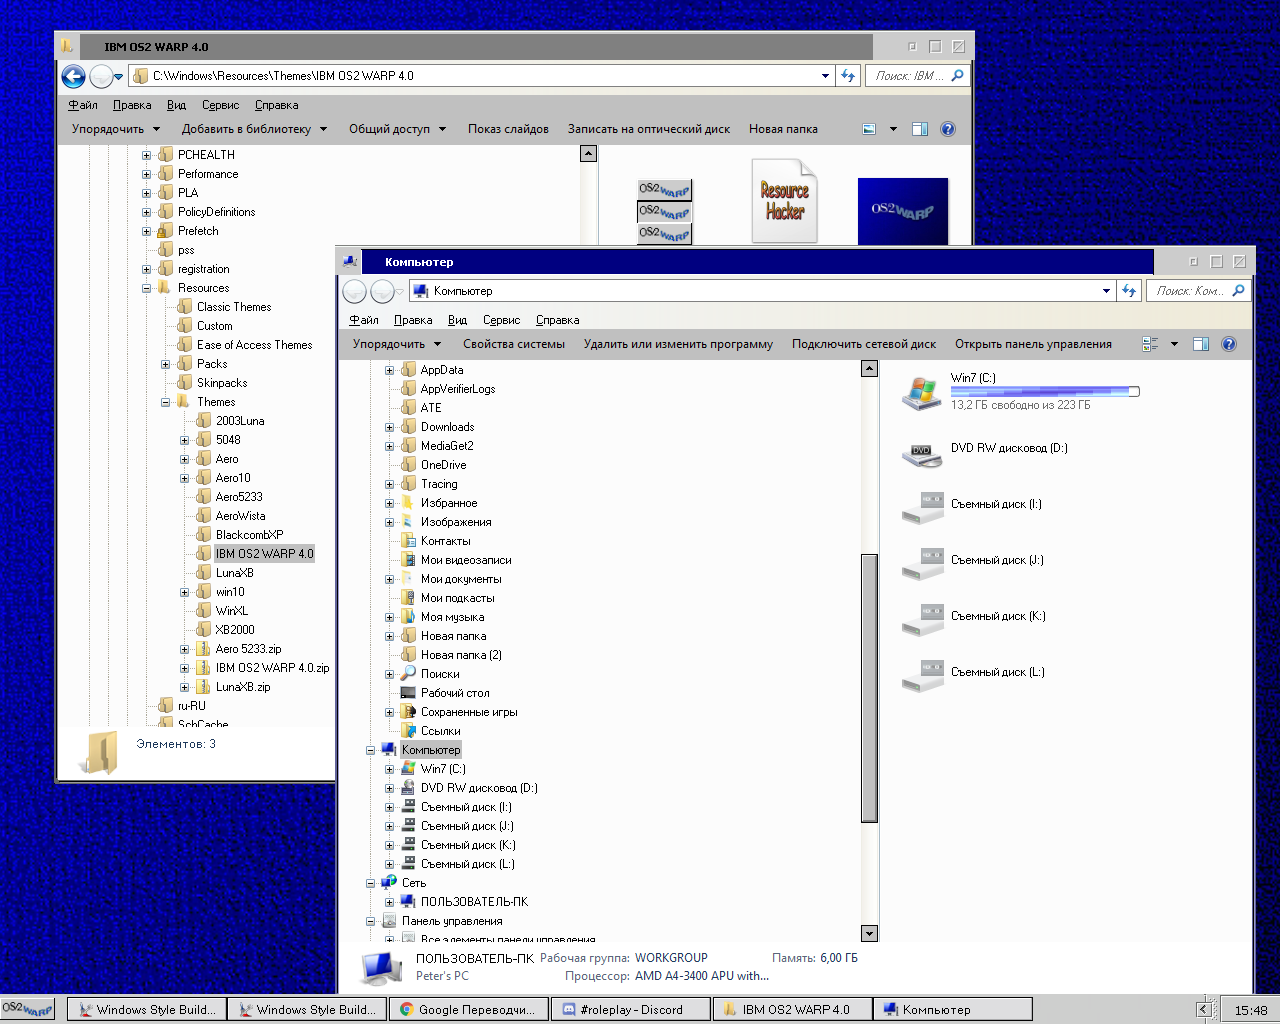Image resolution: width=1280 pixels, height=1024 pixels.
Task: Click the Help question mark icon
Action: tap(1229, 344)
